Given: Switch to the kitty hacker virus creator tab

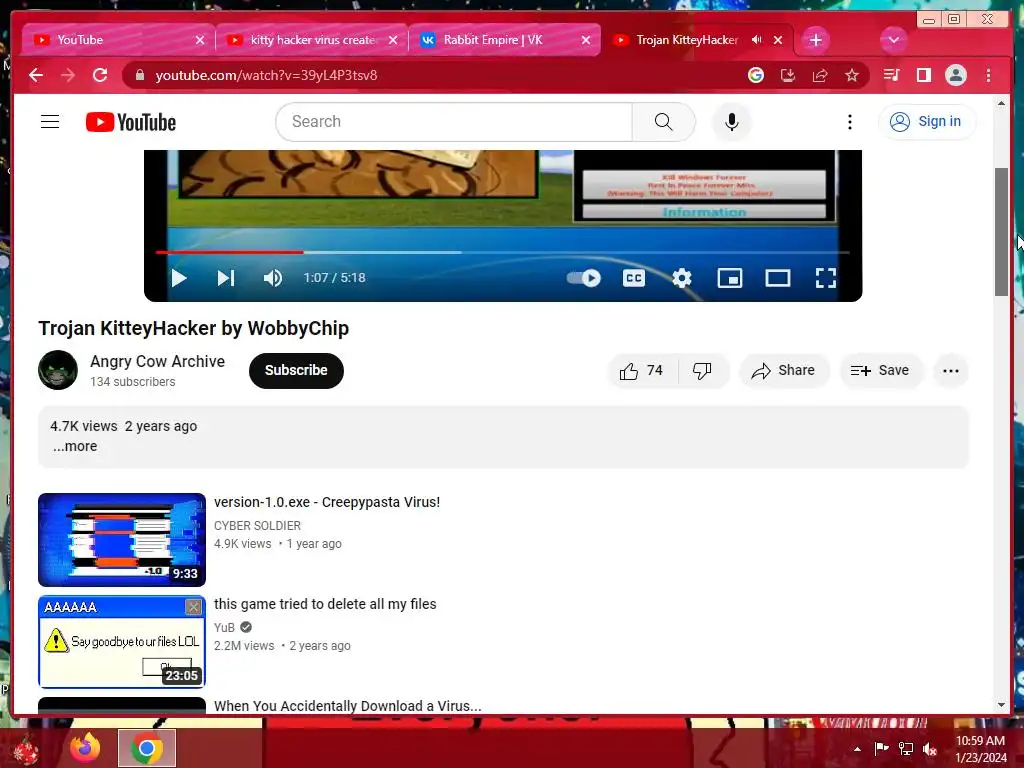Looking at the screenshot, I should (x=312, y=40).
